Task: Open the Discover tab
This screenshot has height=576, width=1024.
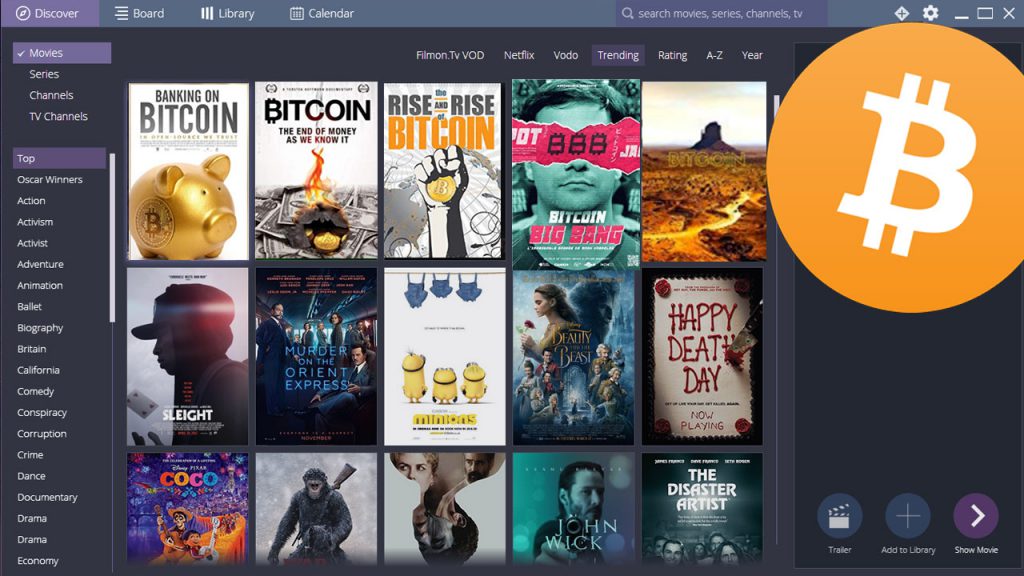Action: 50,13
